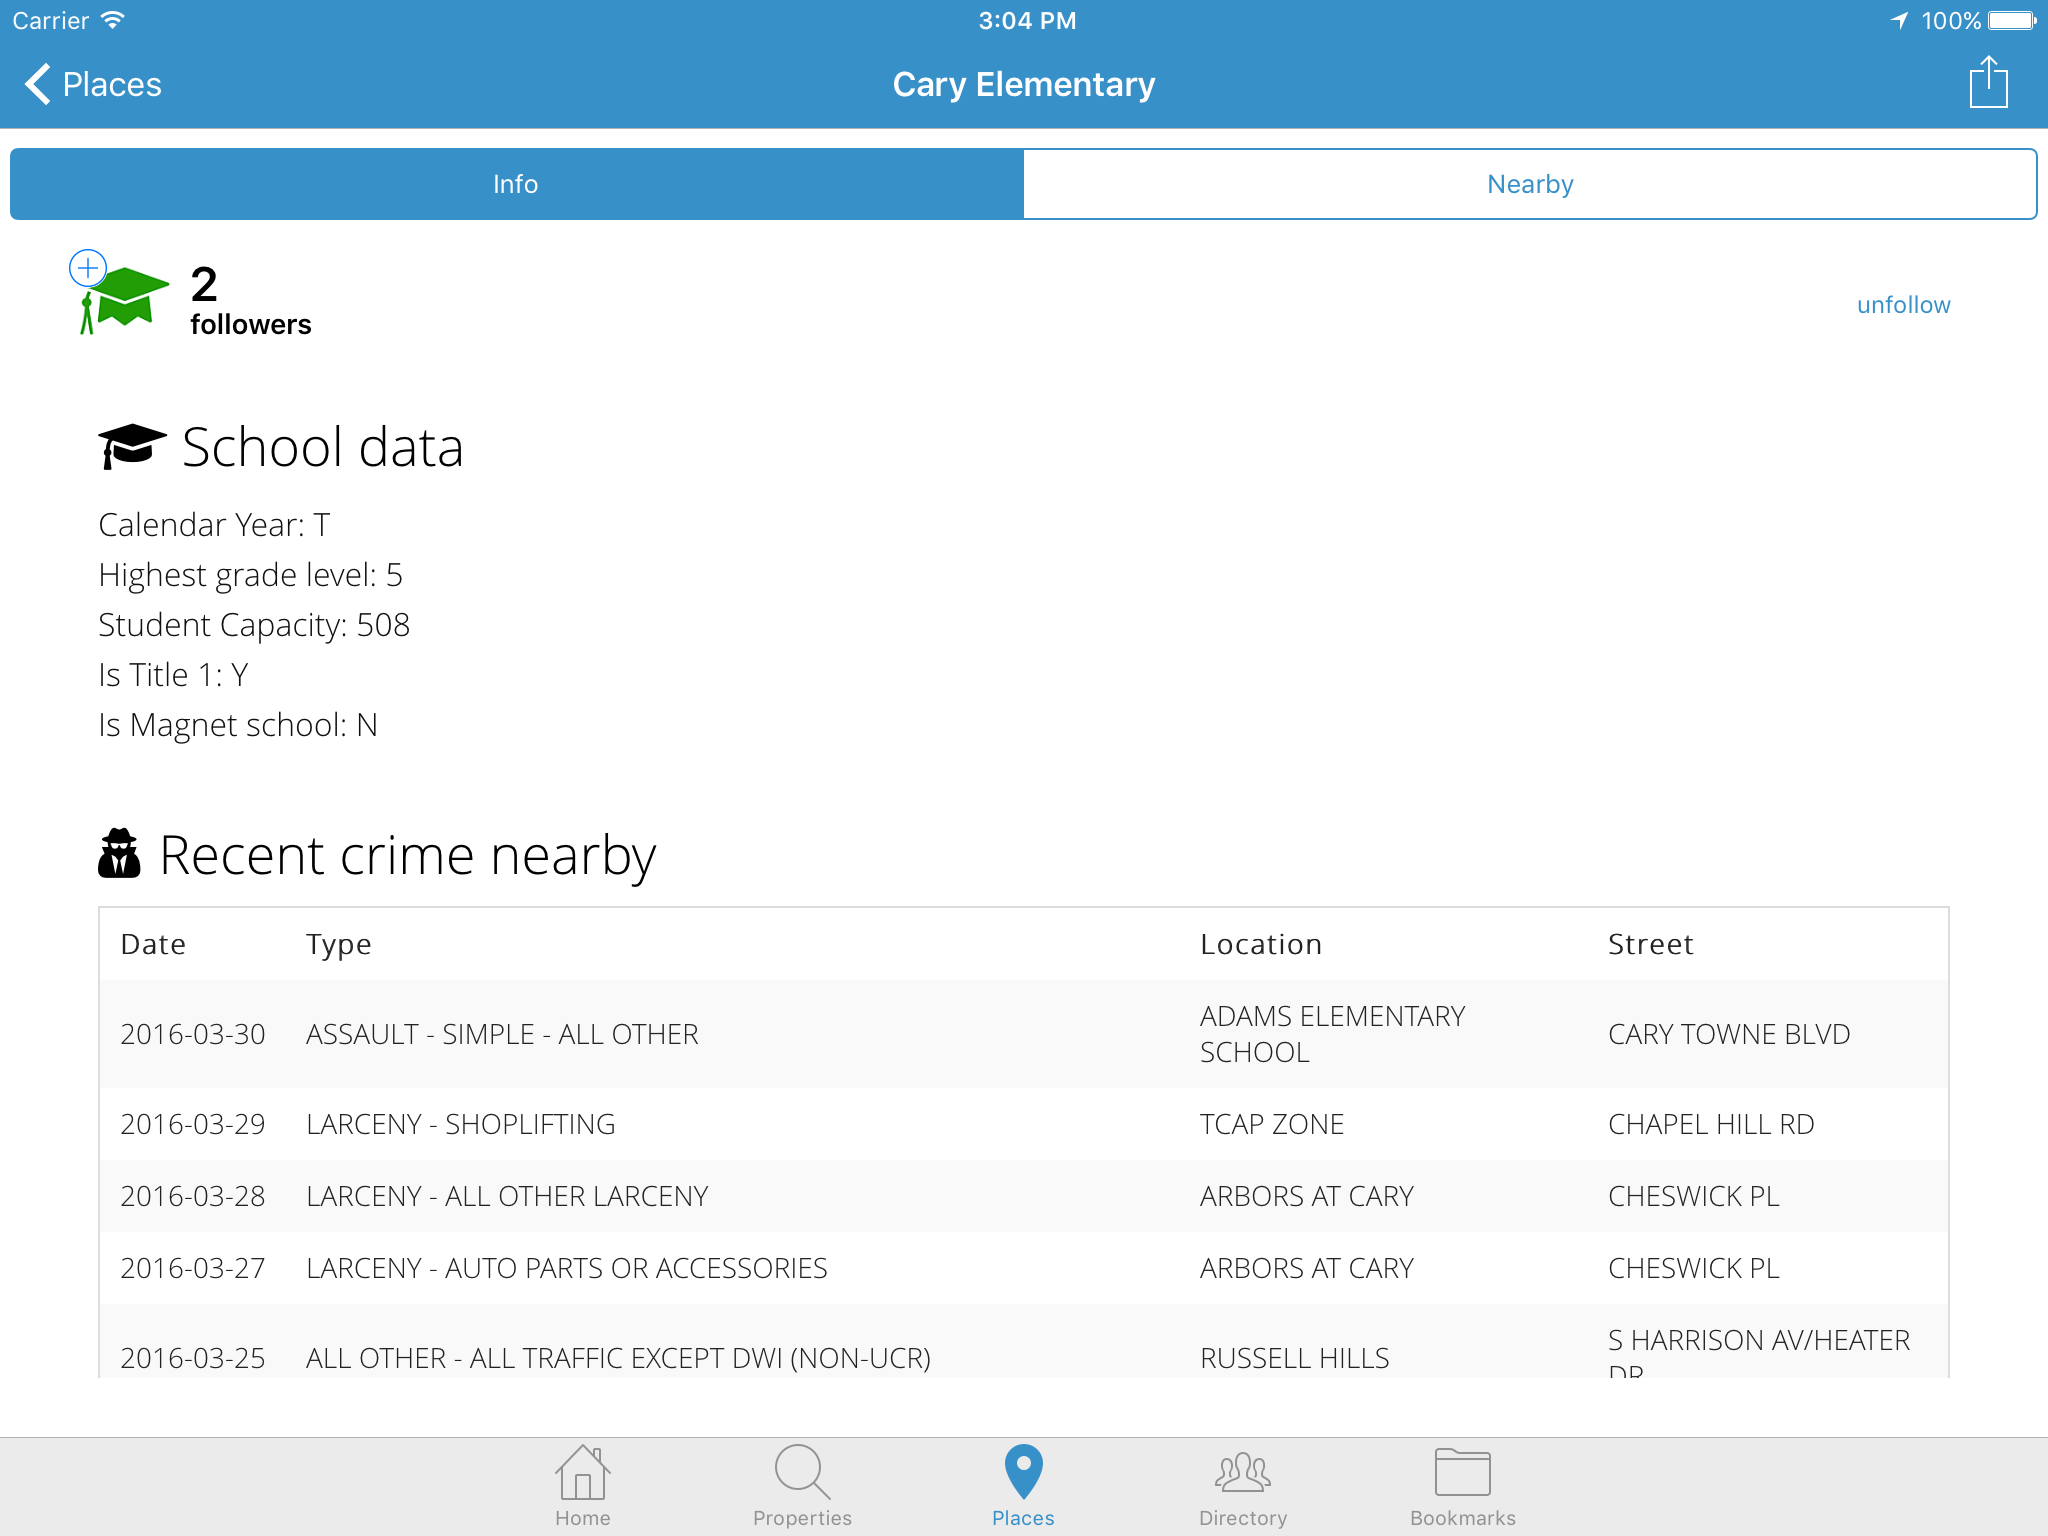Screen dimensions: 2048x1536
Task: Tap the Street column header
Action: pos(1650,944)
